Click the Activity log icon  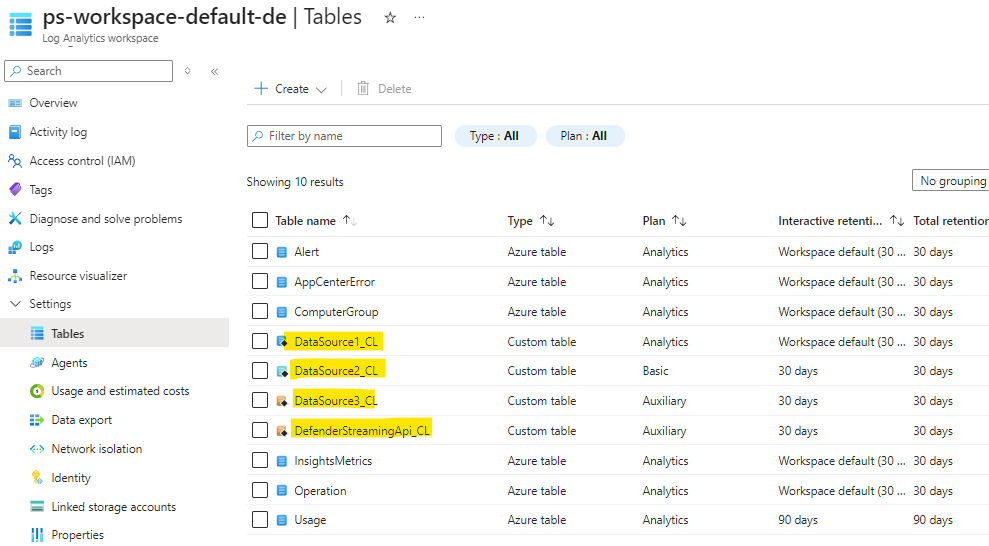[x=15, y=132]
